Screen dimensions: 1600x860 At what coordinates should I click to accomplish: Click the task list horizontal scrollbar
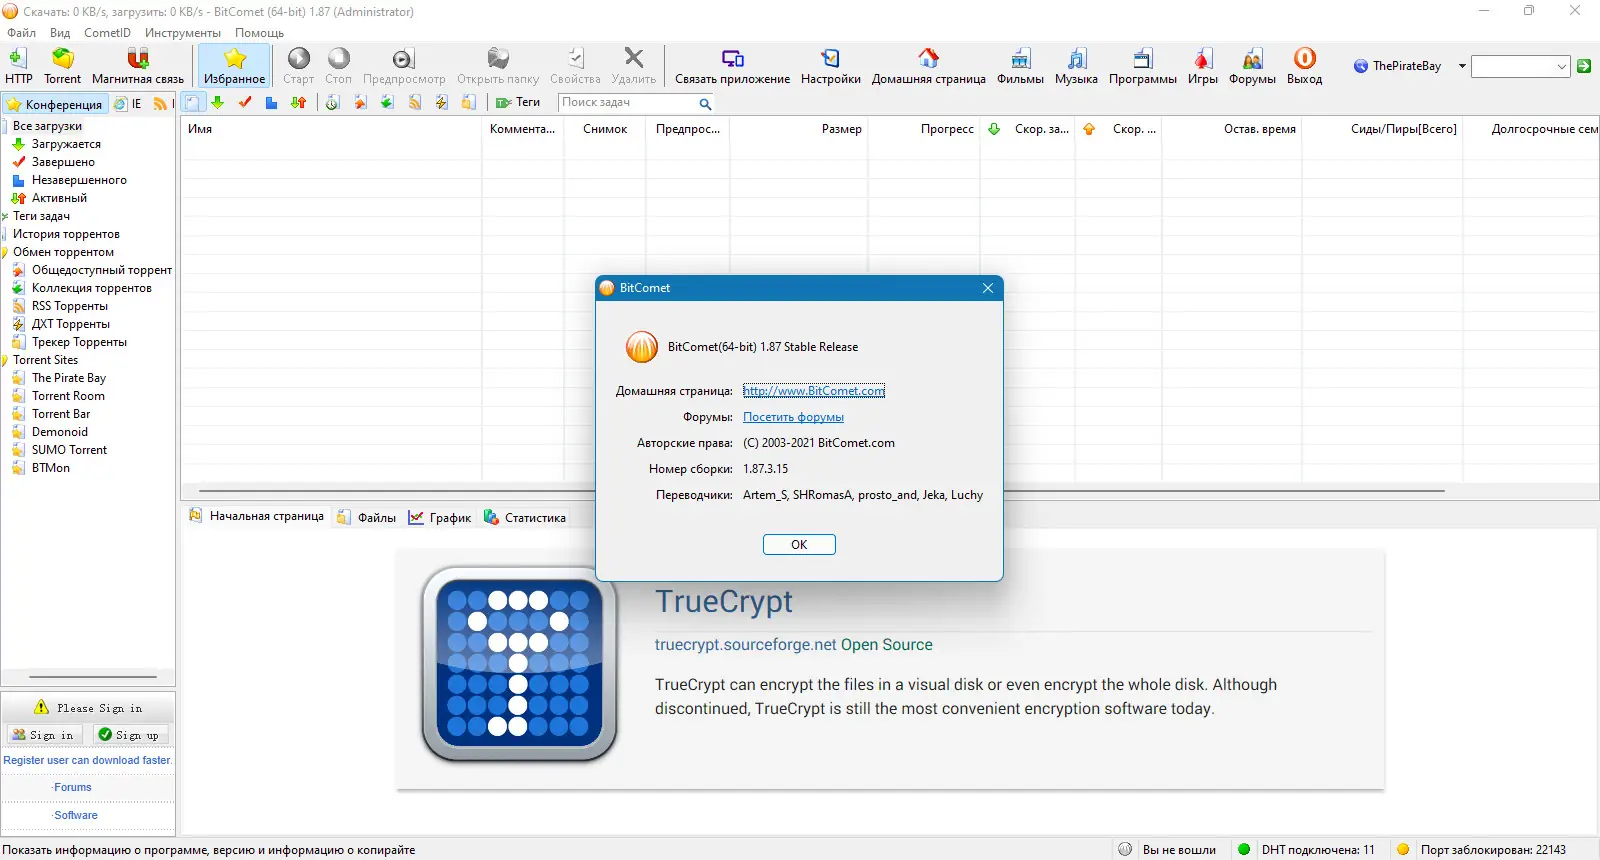(x=822, y=491)
